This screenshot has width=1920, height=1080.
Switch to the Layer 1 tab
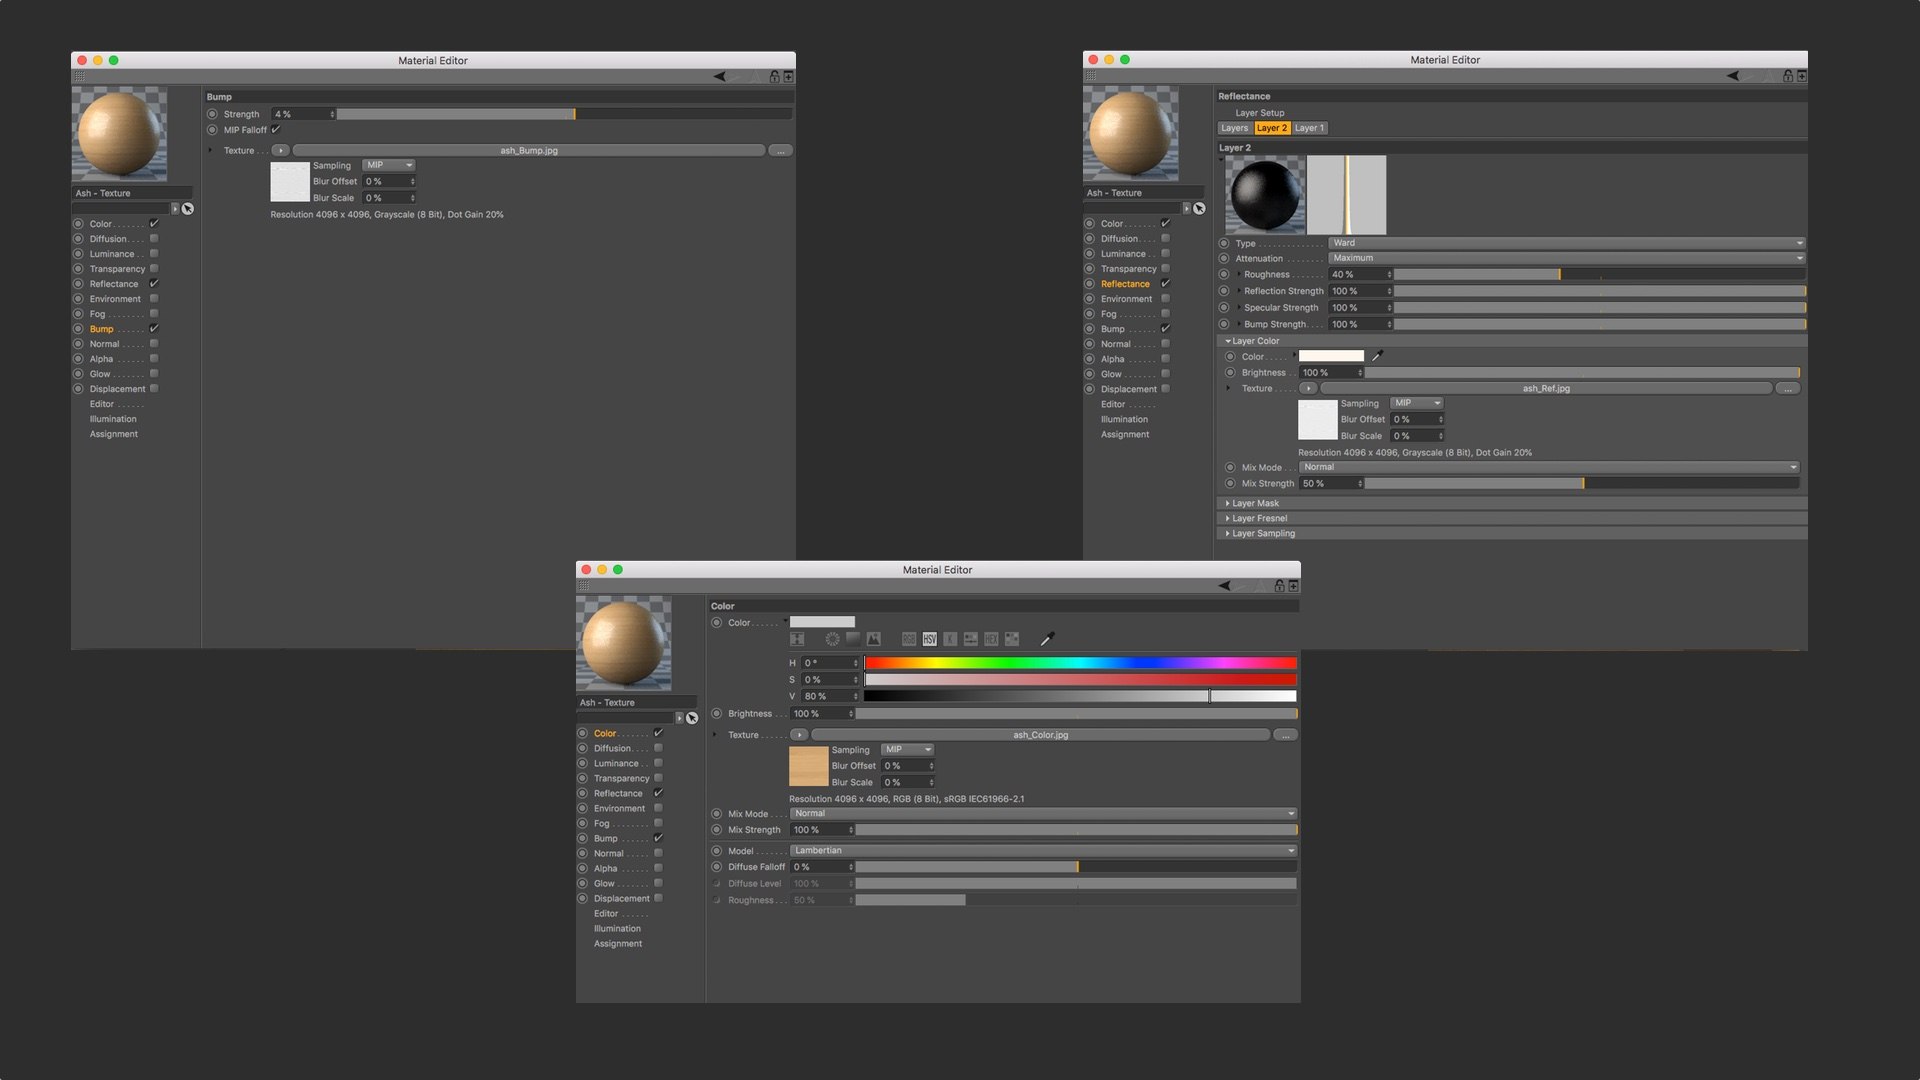(x=1309, y=128)
